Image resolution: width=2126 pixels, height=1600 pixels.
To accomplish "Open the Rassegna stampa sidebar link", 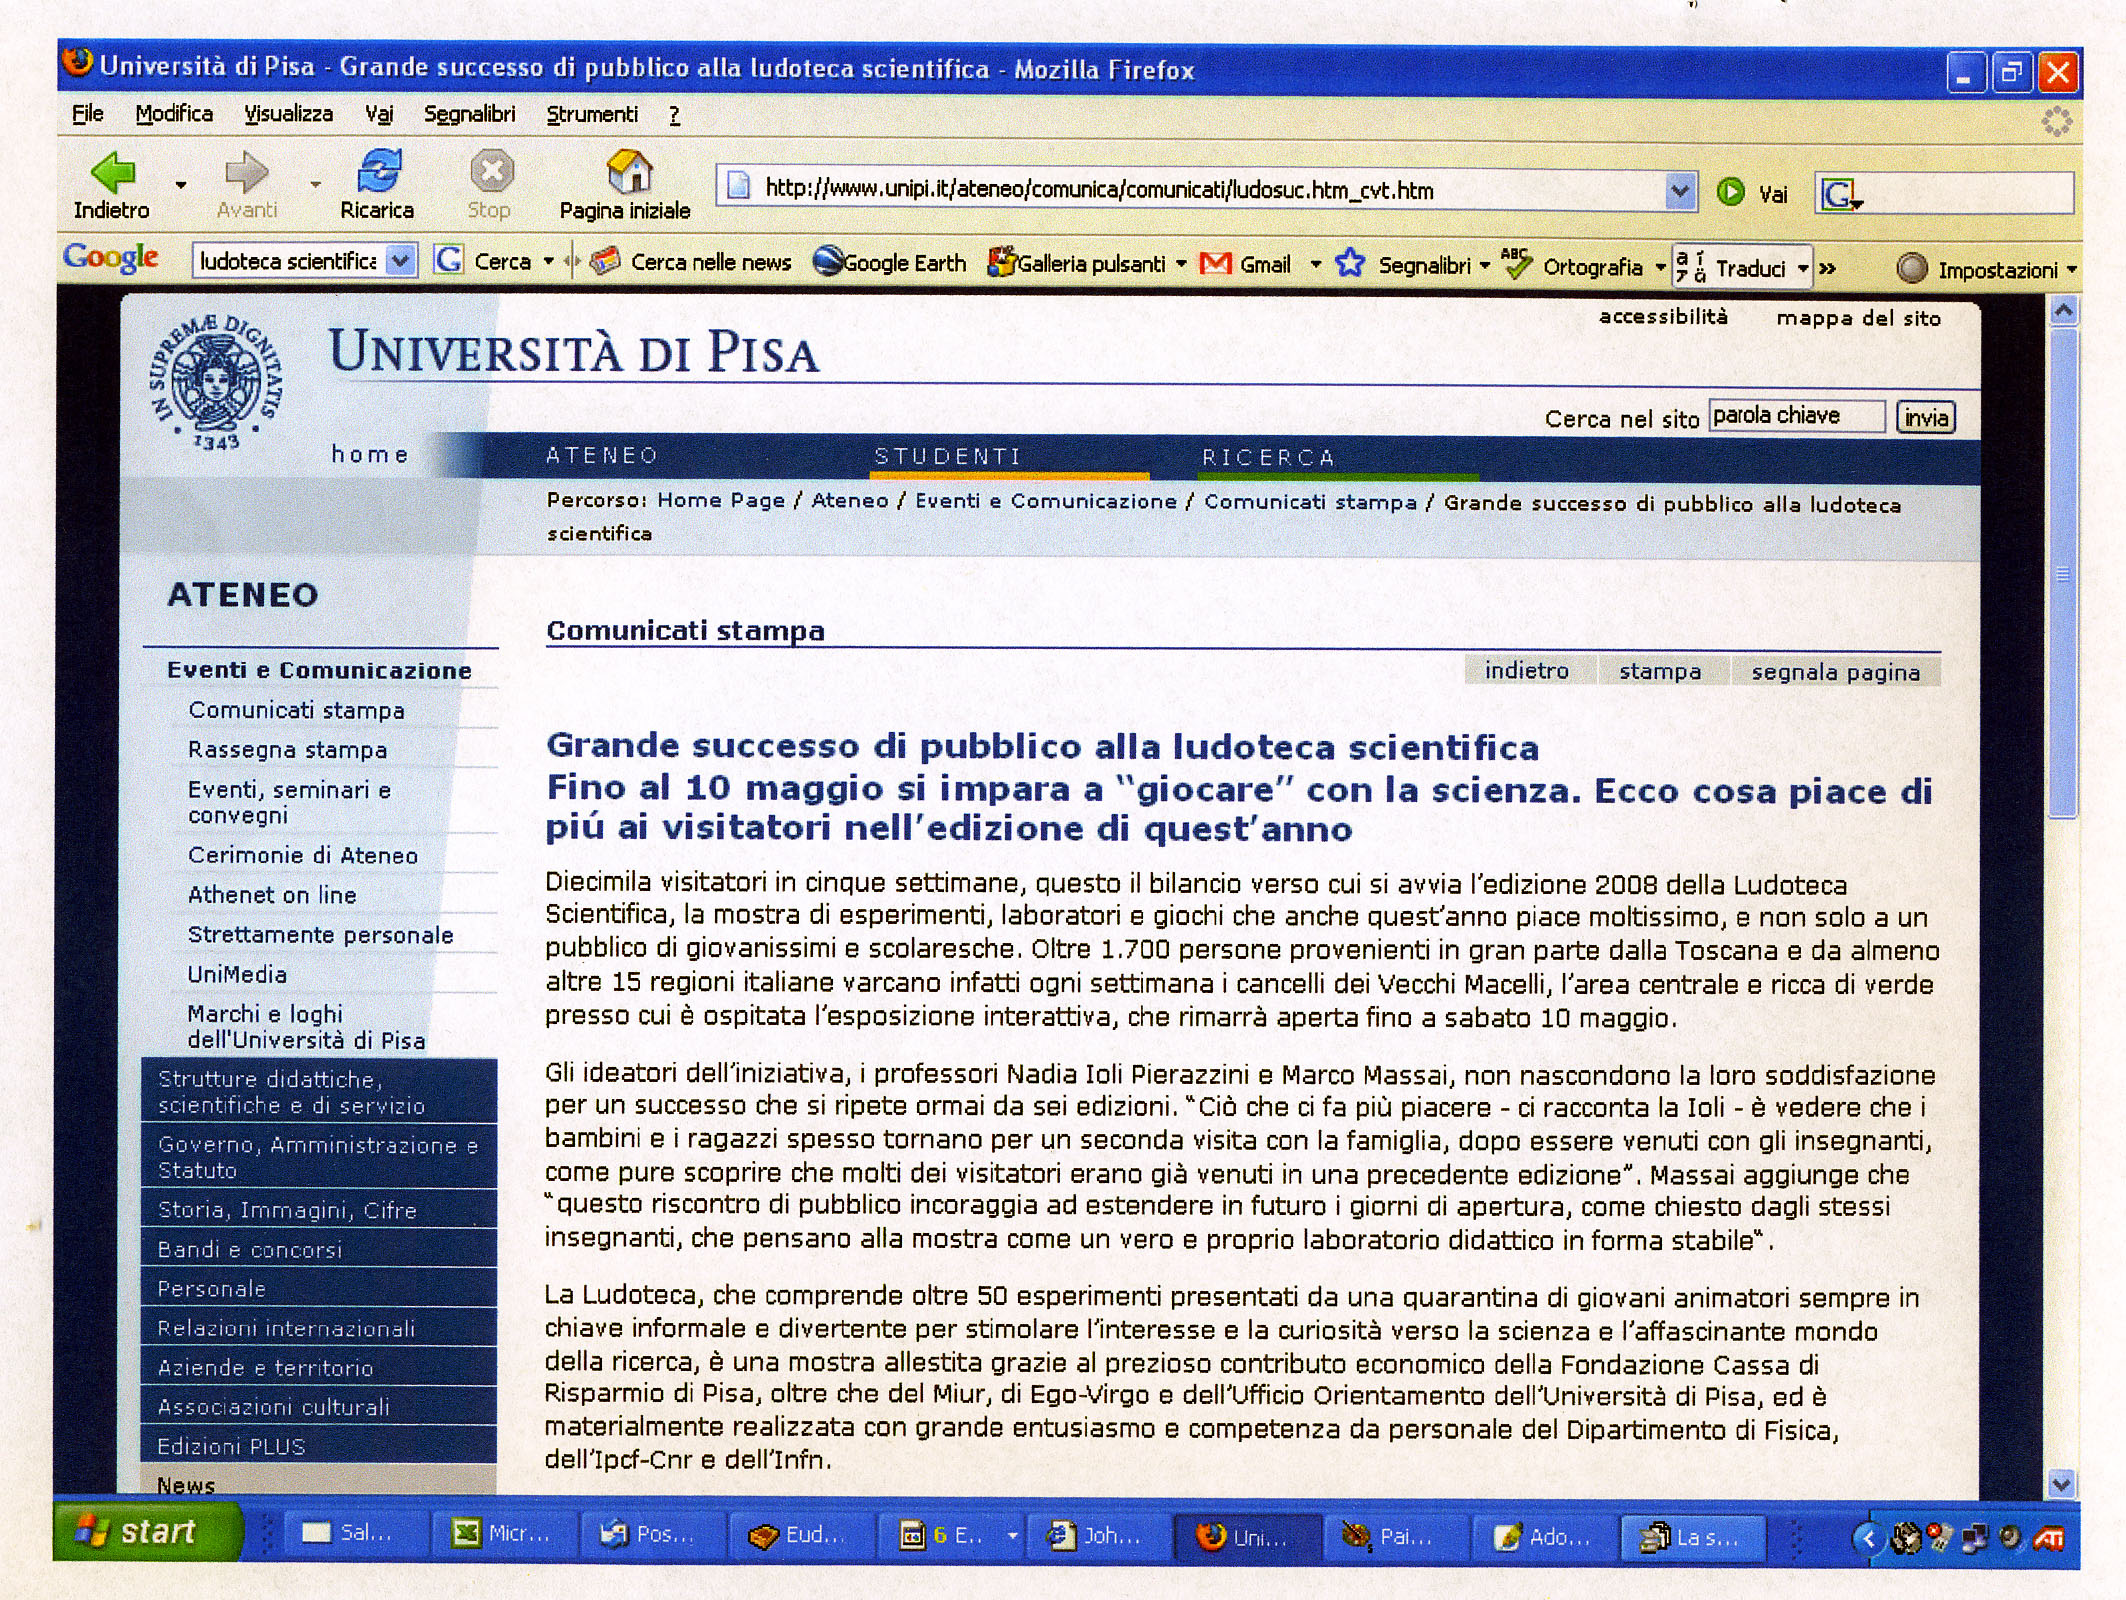I will click(287, 750).
